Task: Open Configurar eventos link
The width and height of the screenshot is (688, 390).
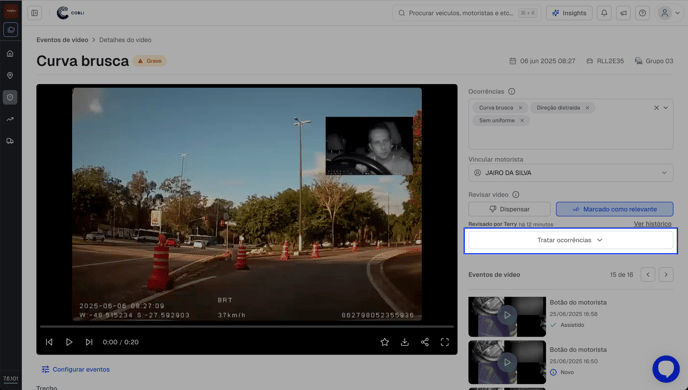Action: click(x=75, y=369)
